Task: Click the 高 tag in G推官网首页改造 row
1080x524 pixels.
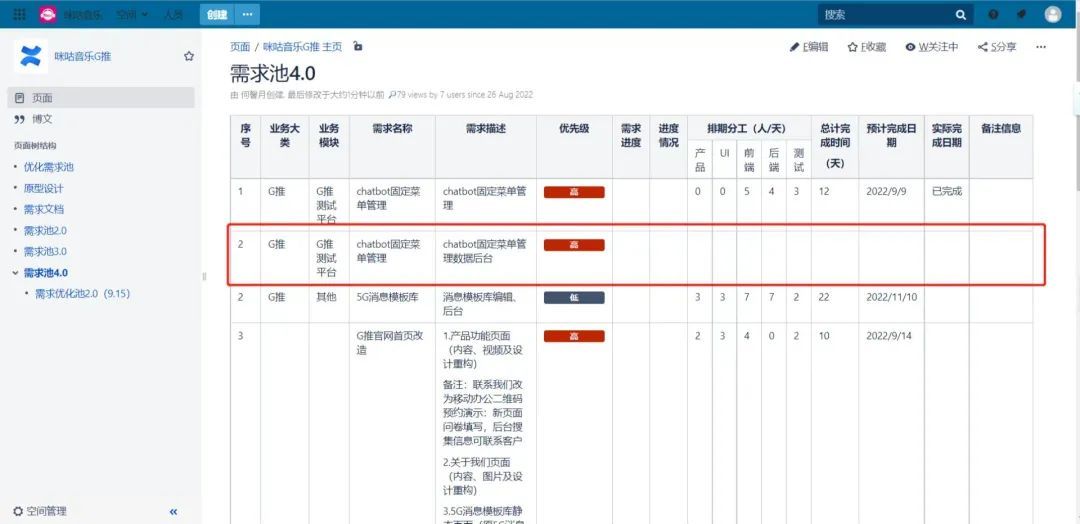Action: [x=574, y=336]
